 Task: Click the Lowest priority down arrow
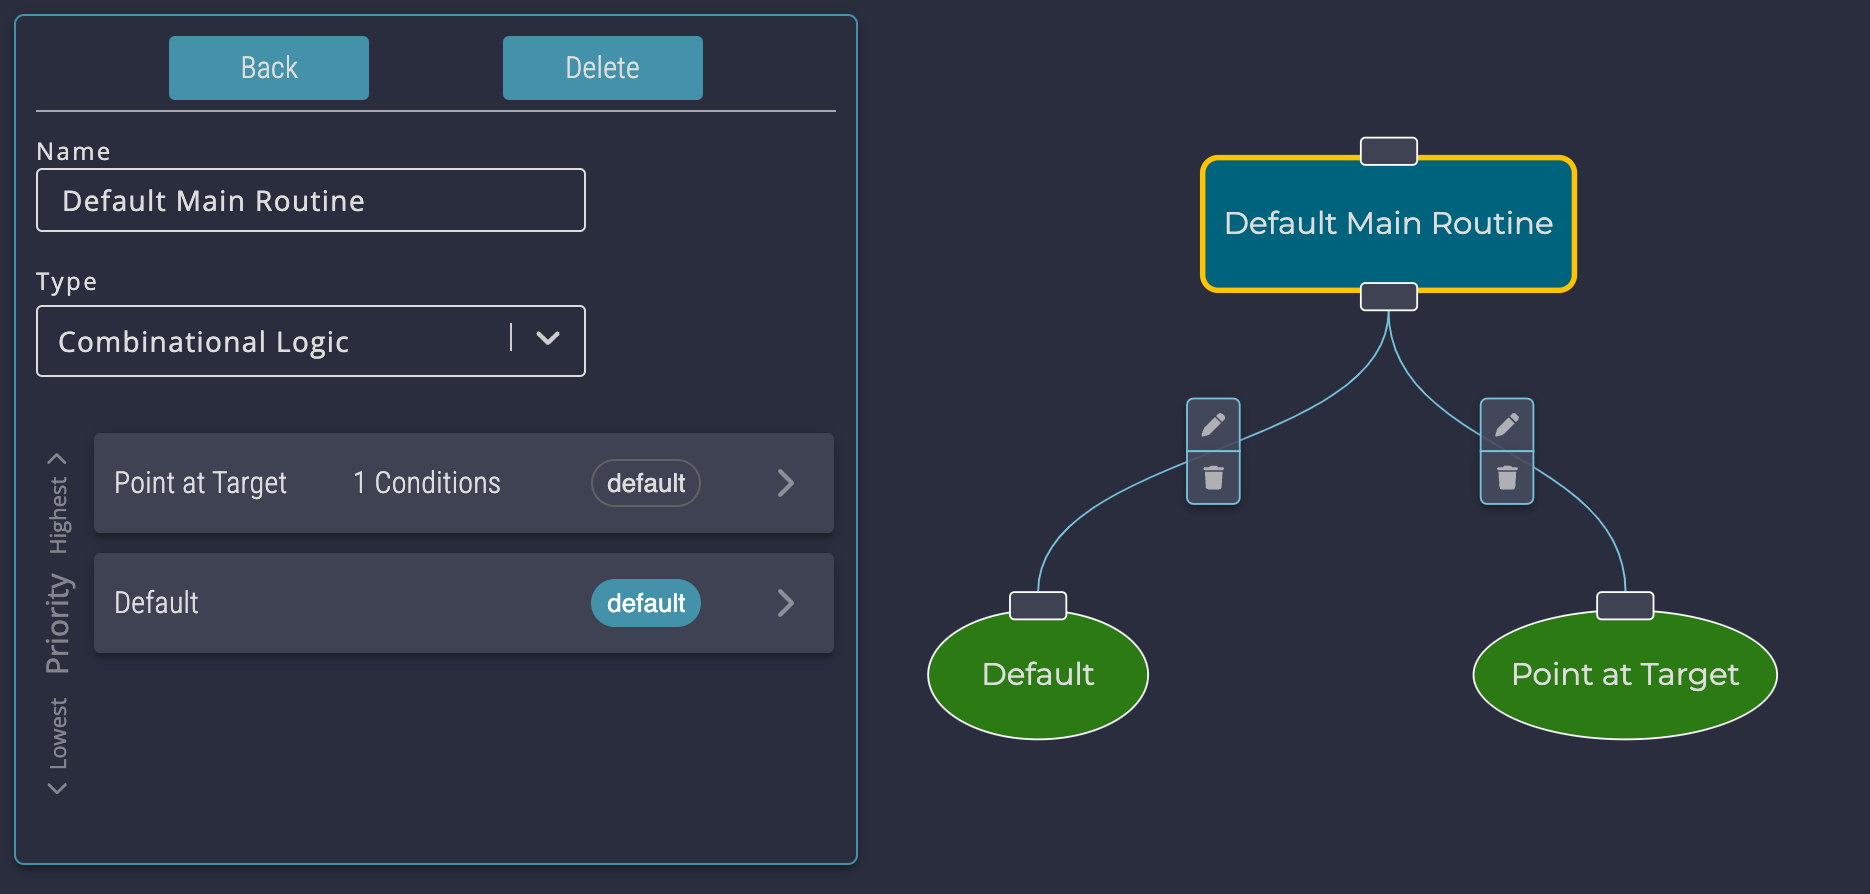[58, 788]
